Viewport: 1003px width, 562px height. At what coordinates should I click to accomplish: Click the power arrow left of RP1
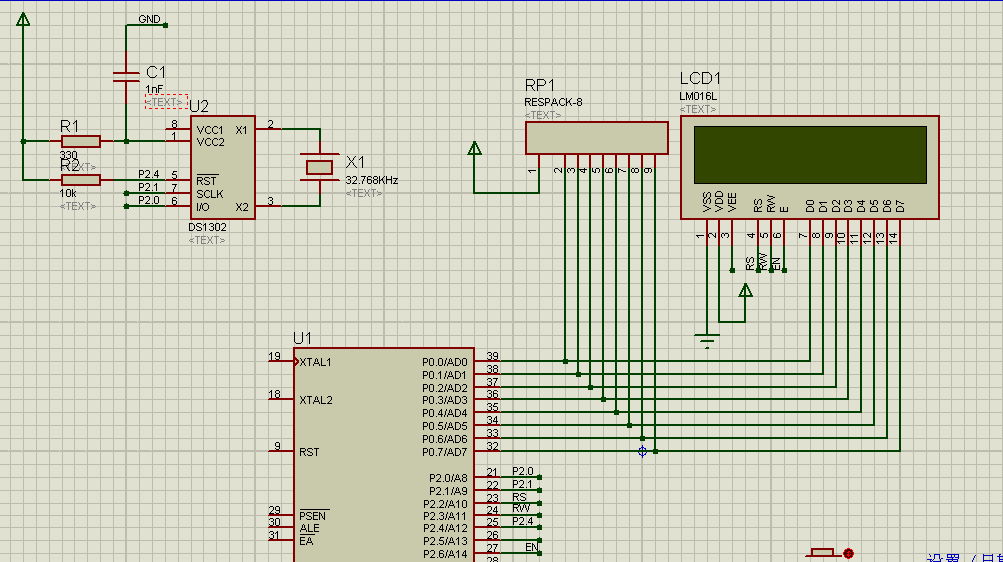475,150
